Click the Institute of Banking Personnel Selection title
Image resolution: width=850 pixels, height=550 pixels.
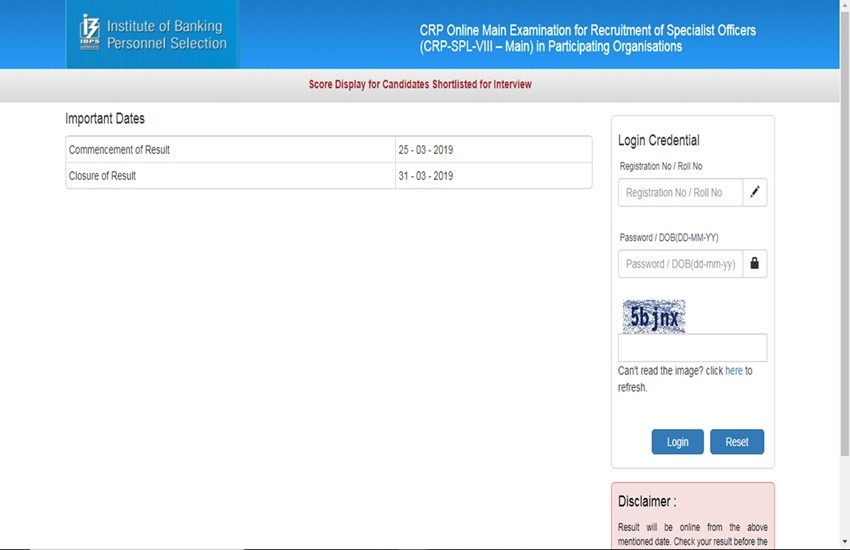(166, 34)
